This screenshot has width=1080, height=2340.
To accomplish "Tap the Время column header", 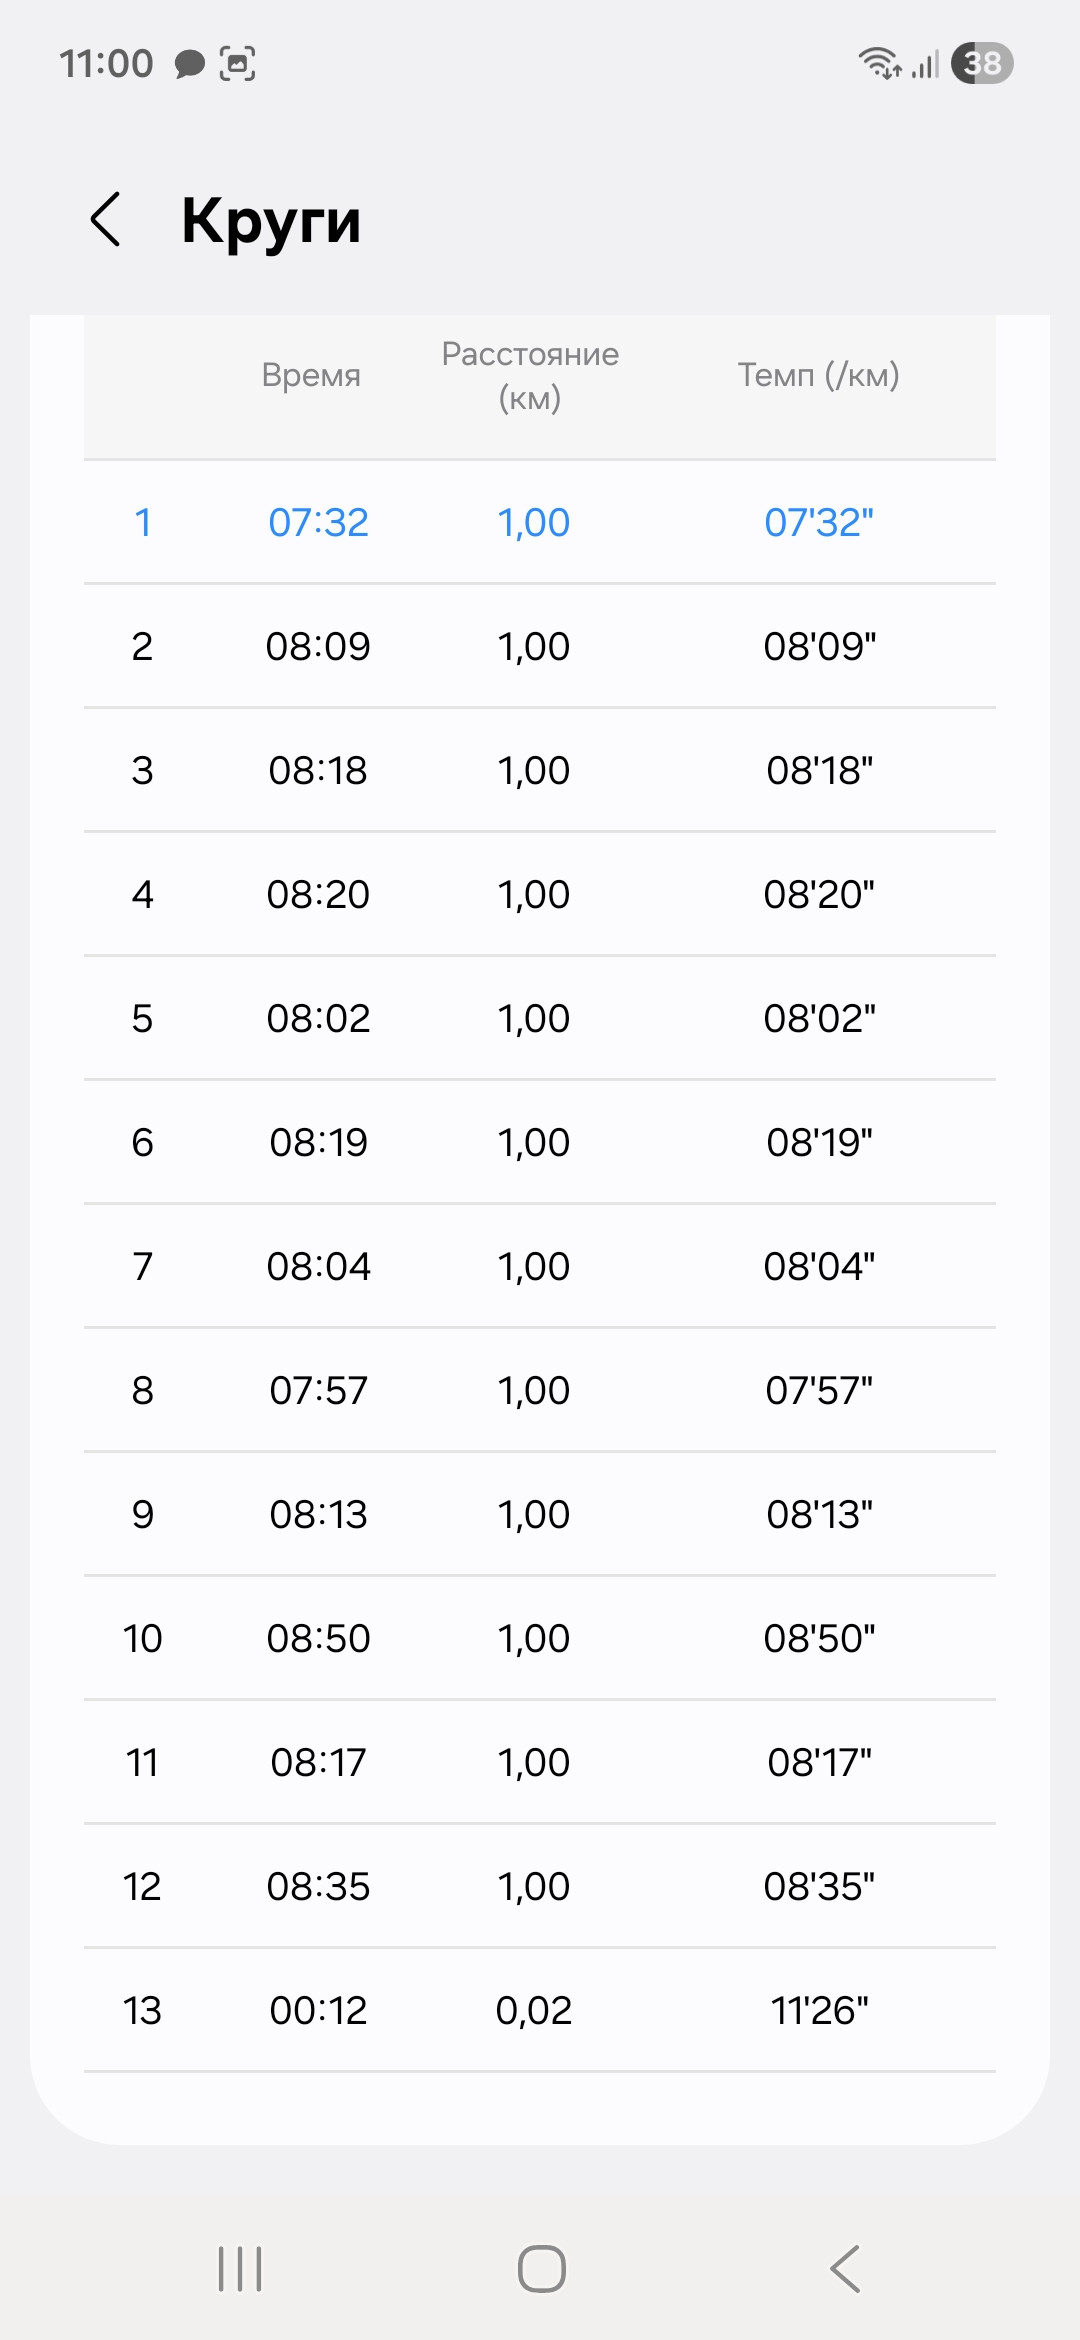I will point(311,375).
